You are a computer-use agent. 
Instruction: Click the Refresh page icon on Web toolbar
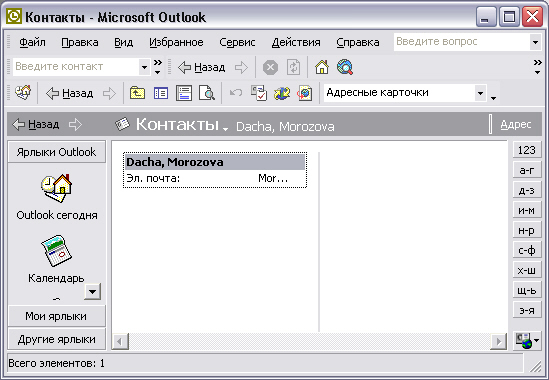coord(293,67)
